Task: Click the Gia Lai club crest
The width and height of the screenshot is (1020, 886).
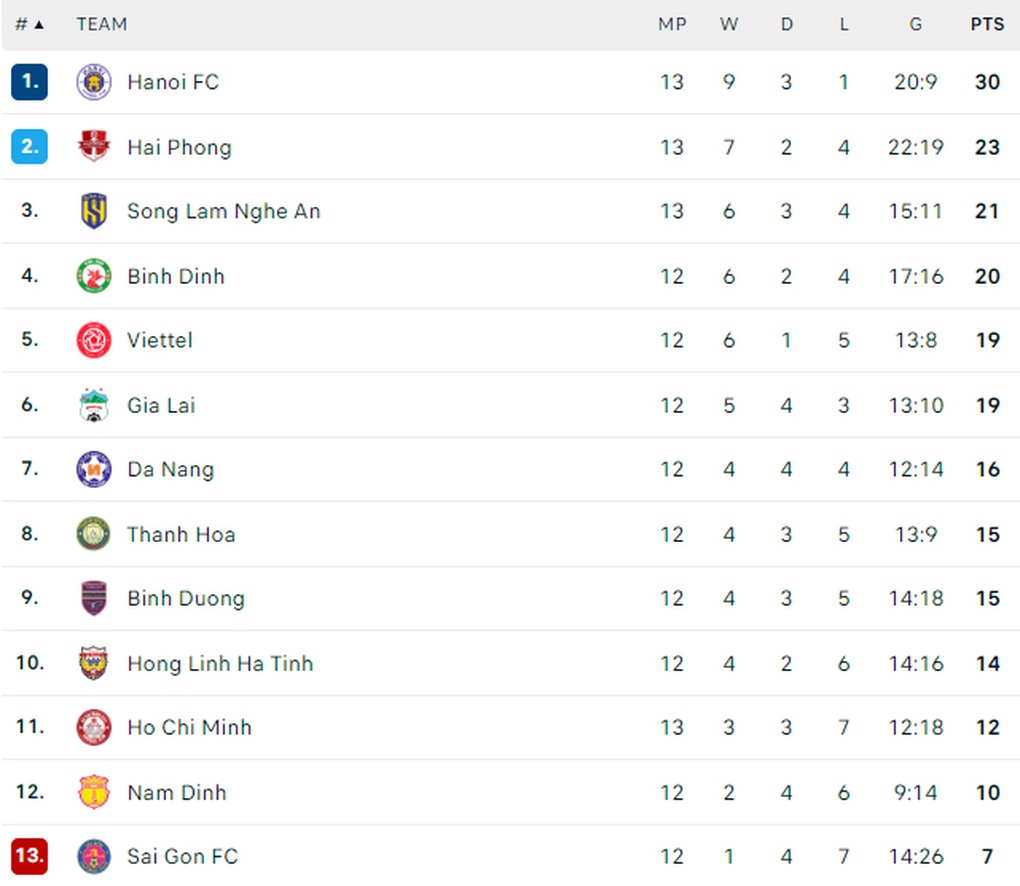Action: click(x=94, y=405)
